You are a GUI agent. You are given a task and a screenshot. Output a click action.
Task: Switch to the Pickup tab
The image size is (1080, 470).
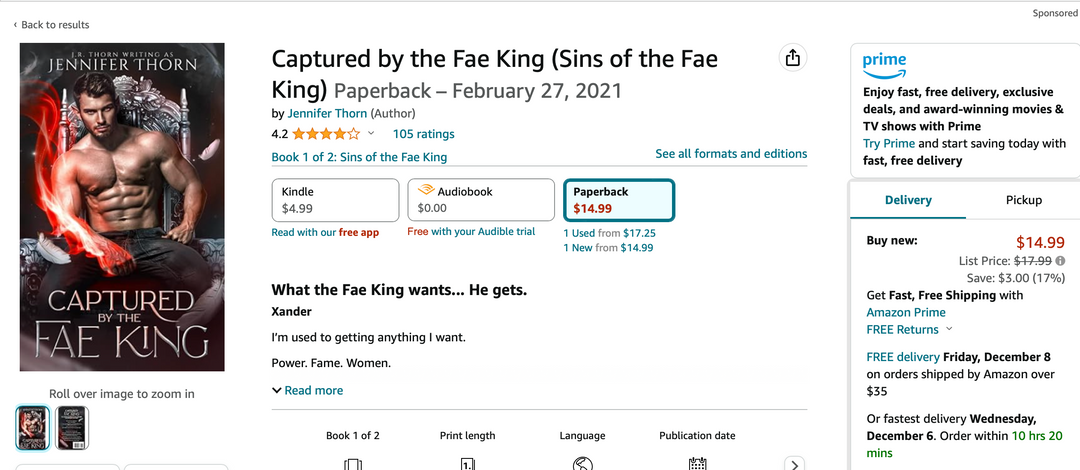pyautogui.click(x=1023, y=200)
